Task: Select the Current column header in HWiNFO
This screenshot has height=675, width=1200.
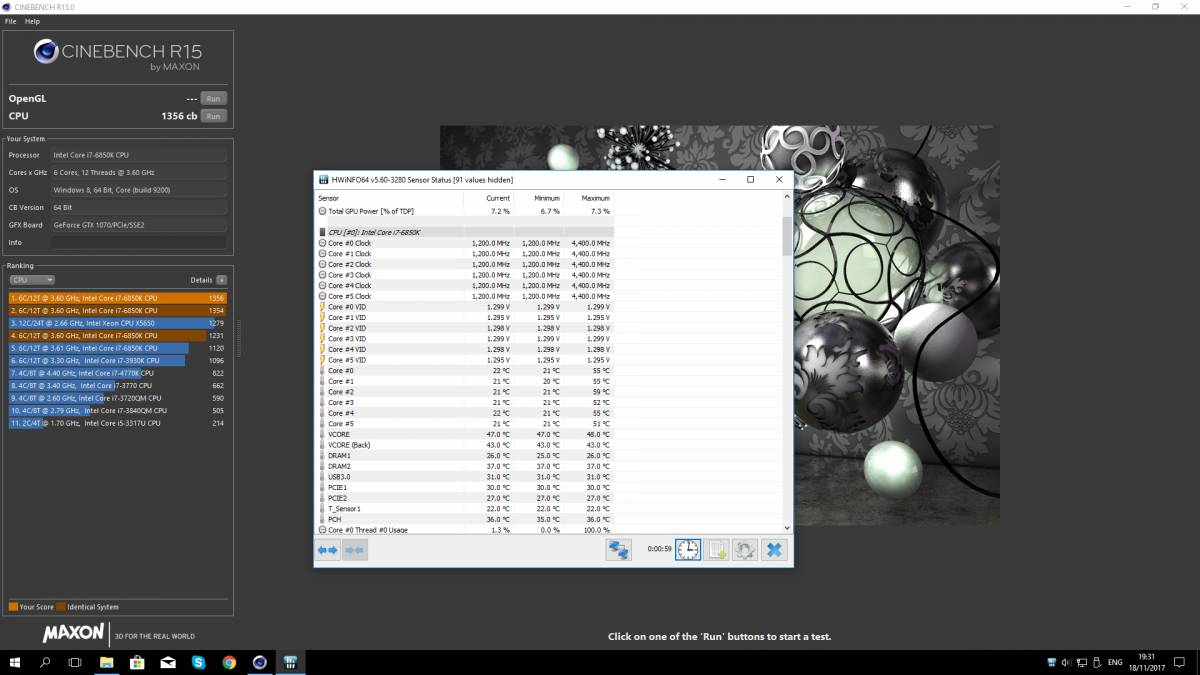Action: (x=487, y=198)
